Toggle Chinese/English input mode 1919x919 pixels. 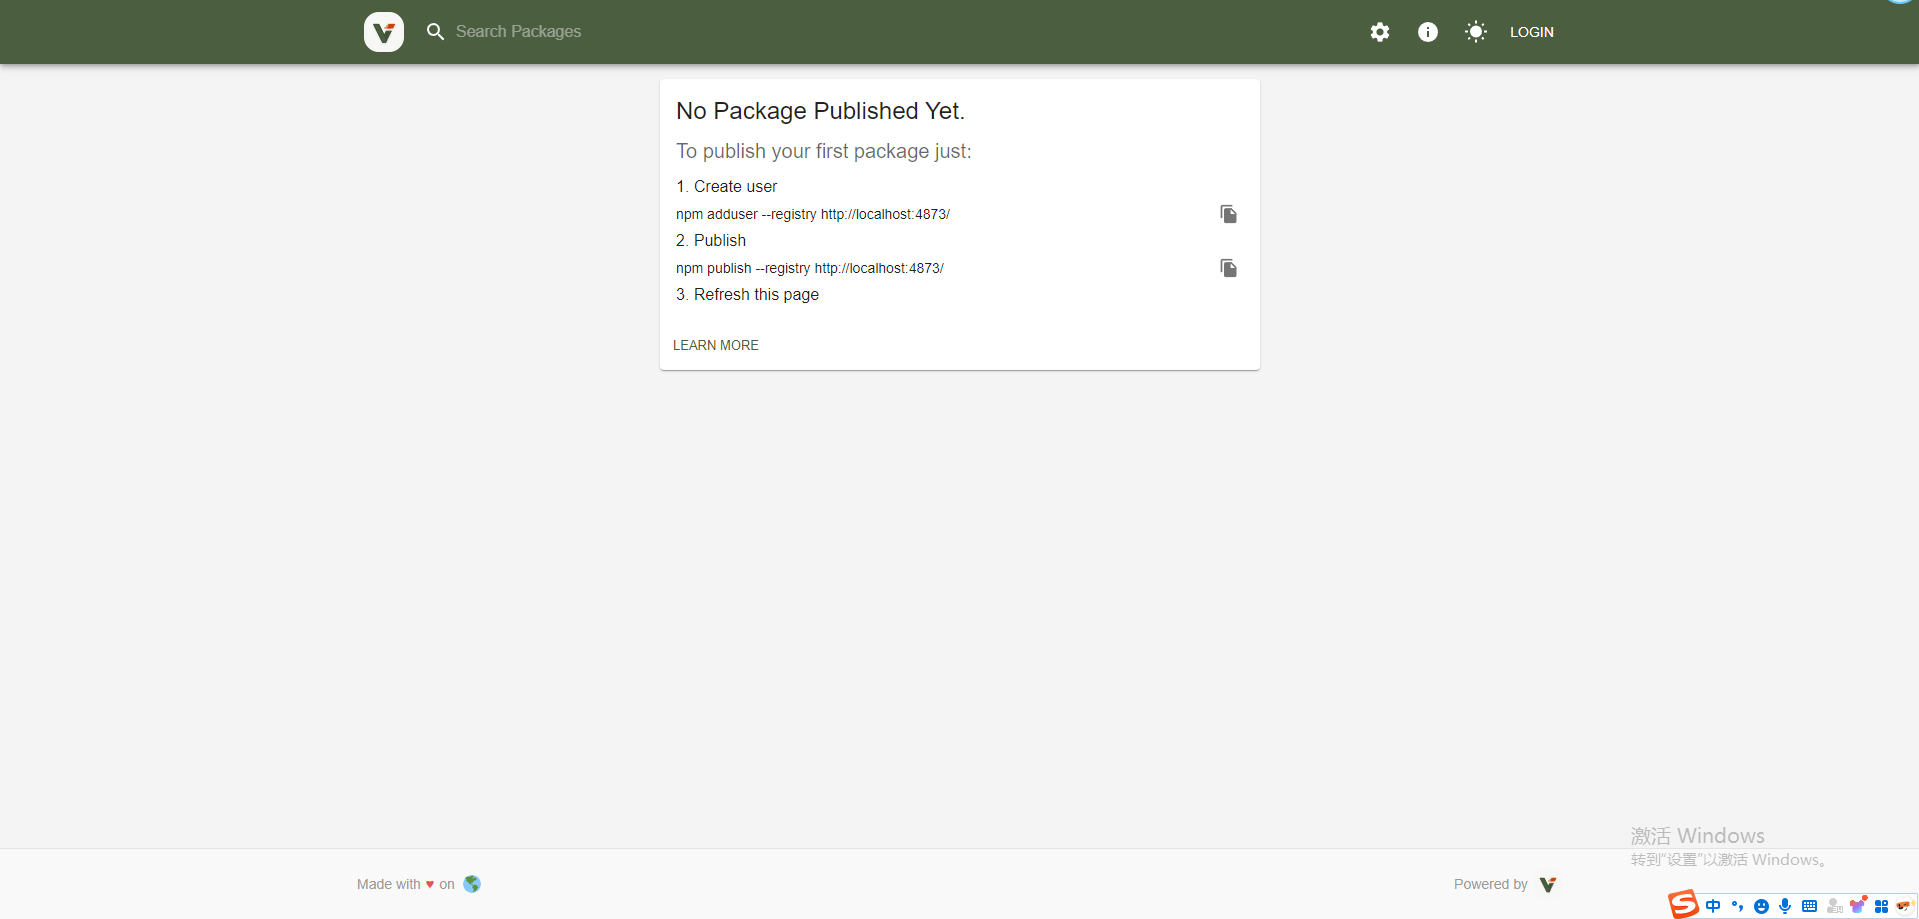click(x=1713, y=906)
